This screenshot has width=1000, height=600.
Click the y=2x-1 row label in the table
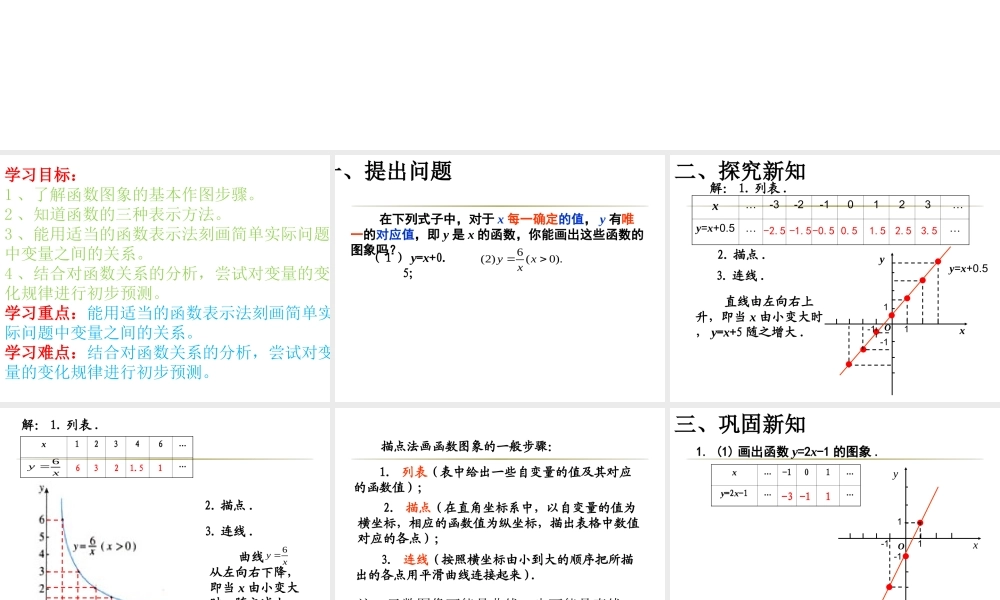[734, 494]
